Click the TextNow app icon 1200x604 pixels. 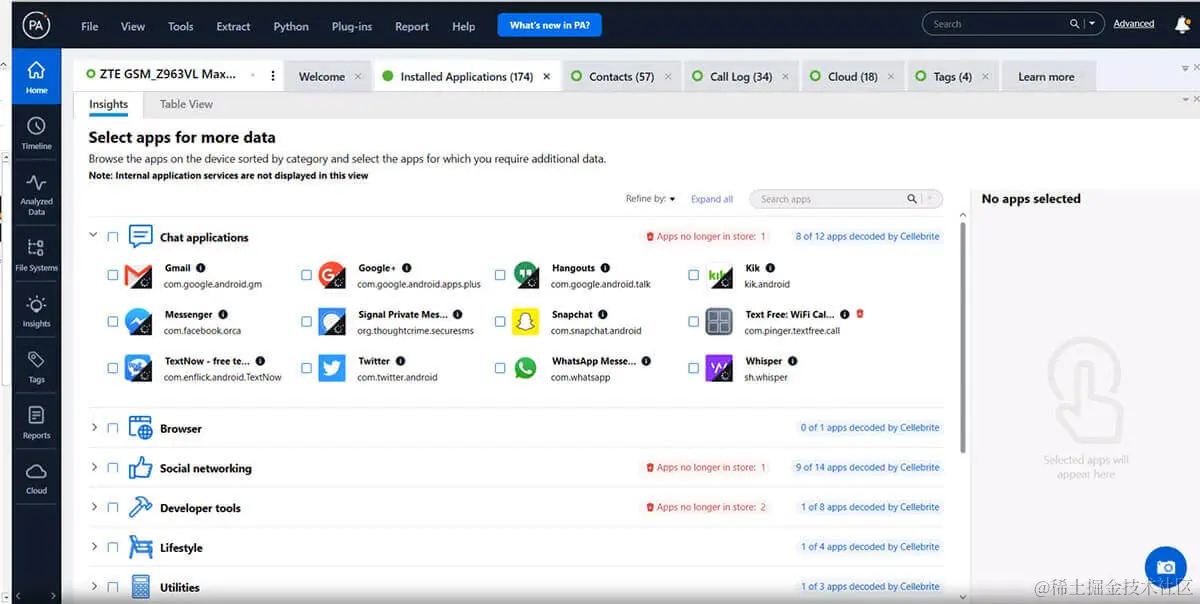(138, 368)
